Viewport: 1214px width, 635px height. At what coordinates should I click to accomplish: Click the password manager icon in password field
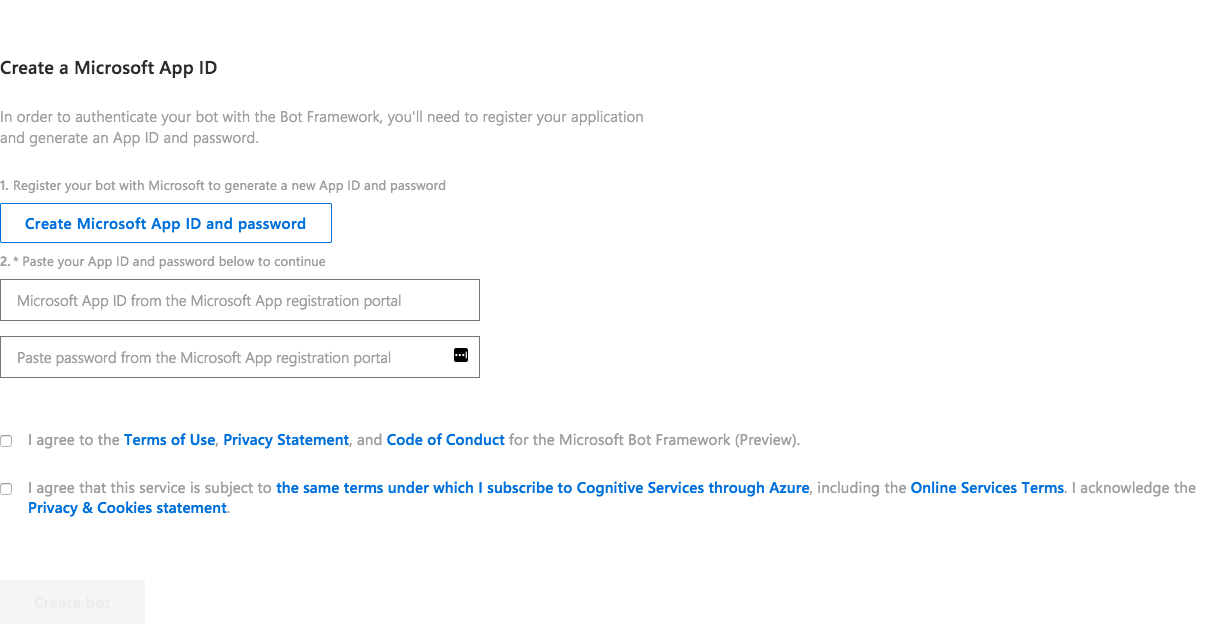click(x=461, y=356)
